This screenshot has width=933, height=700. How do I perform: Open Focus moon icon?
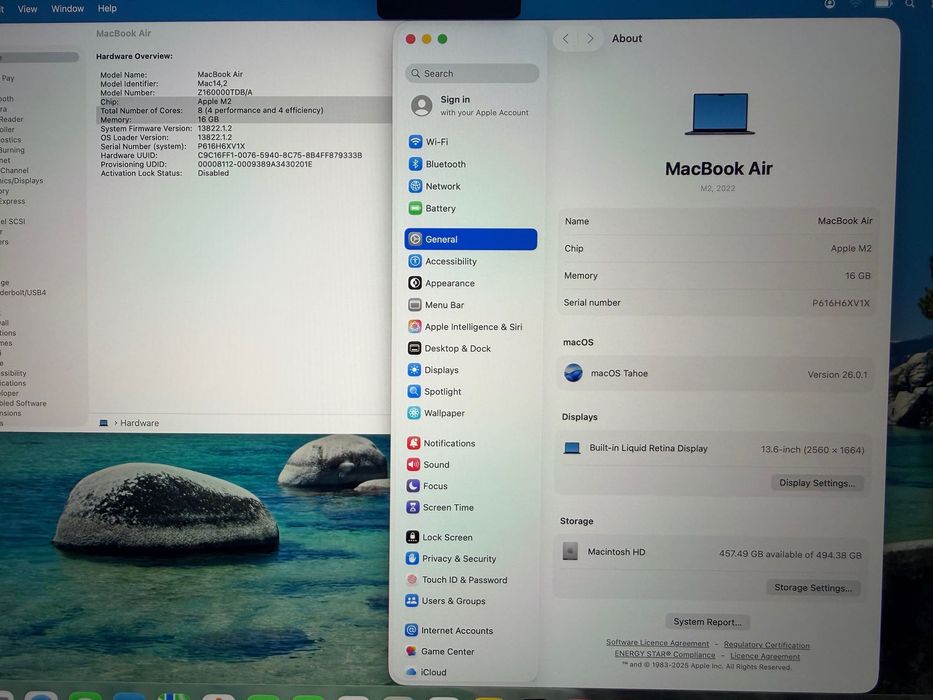point(414,486)
